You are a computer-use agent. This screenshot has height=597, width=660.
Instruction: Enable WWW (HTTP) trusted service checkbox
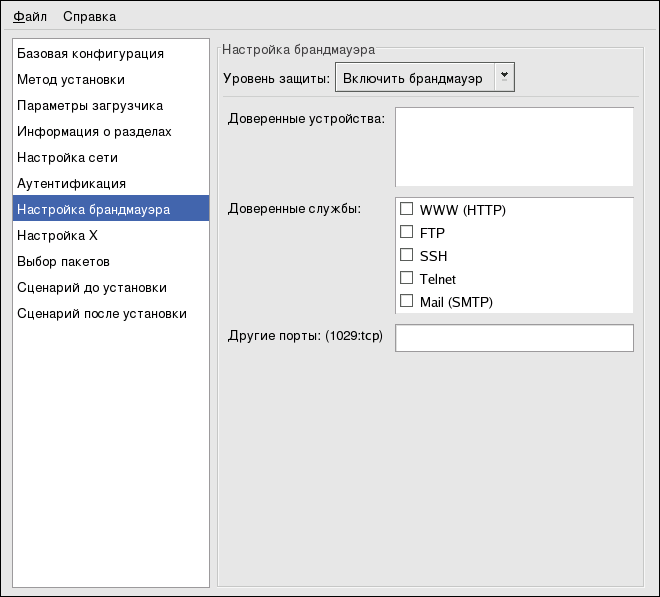point(407,209)
